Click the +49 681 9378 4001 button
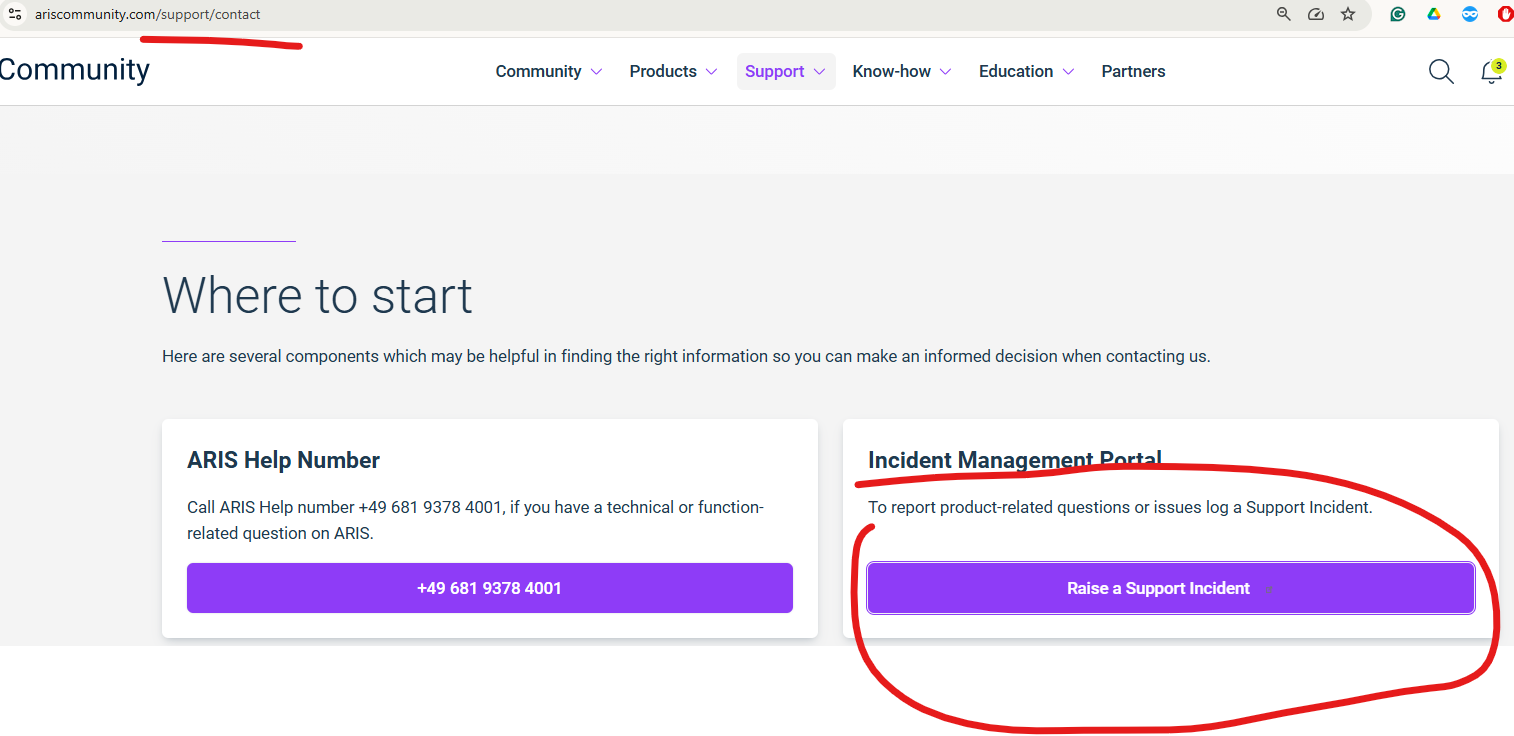This screenshot has height=736, width=1514. coord(489,588)
